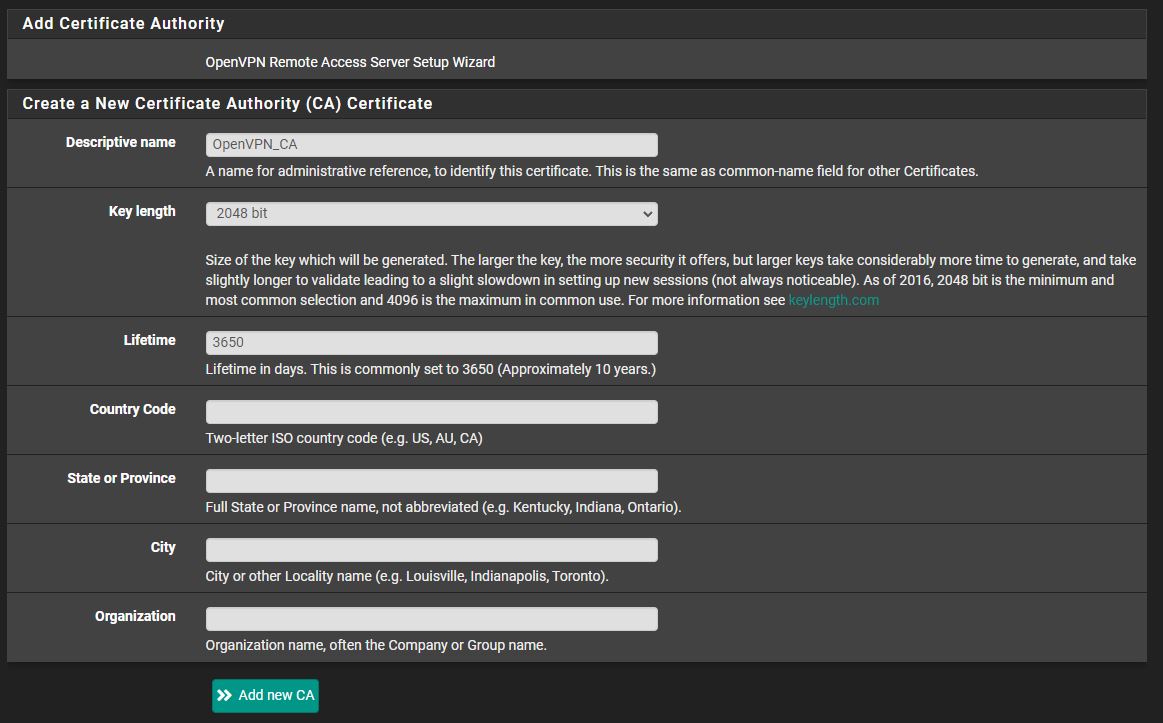Click the 'Country Code' label
This screenshot has height=723, width=1163.
click(132, 409)
